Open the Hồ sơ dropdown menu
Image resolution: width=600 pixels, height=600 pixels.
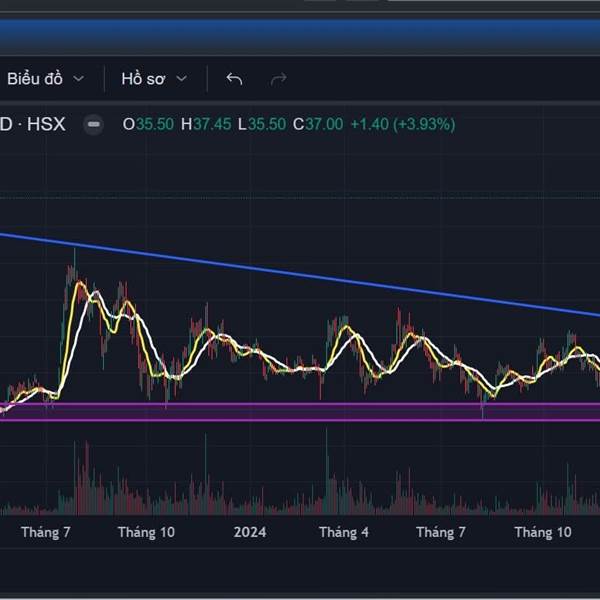[x=154, y=79]
